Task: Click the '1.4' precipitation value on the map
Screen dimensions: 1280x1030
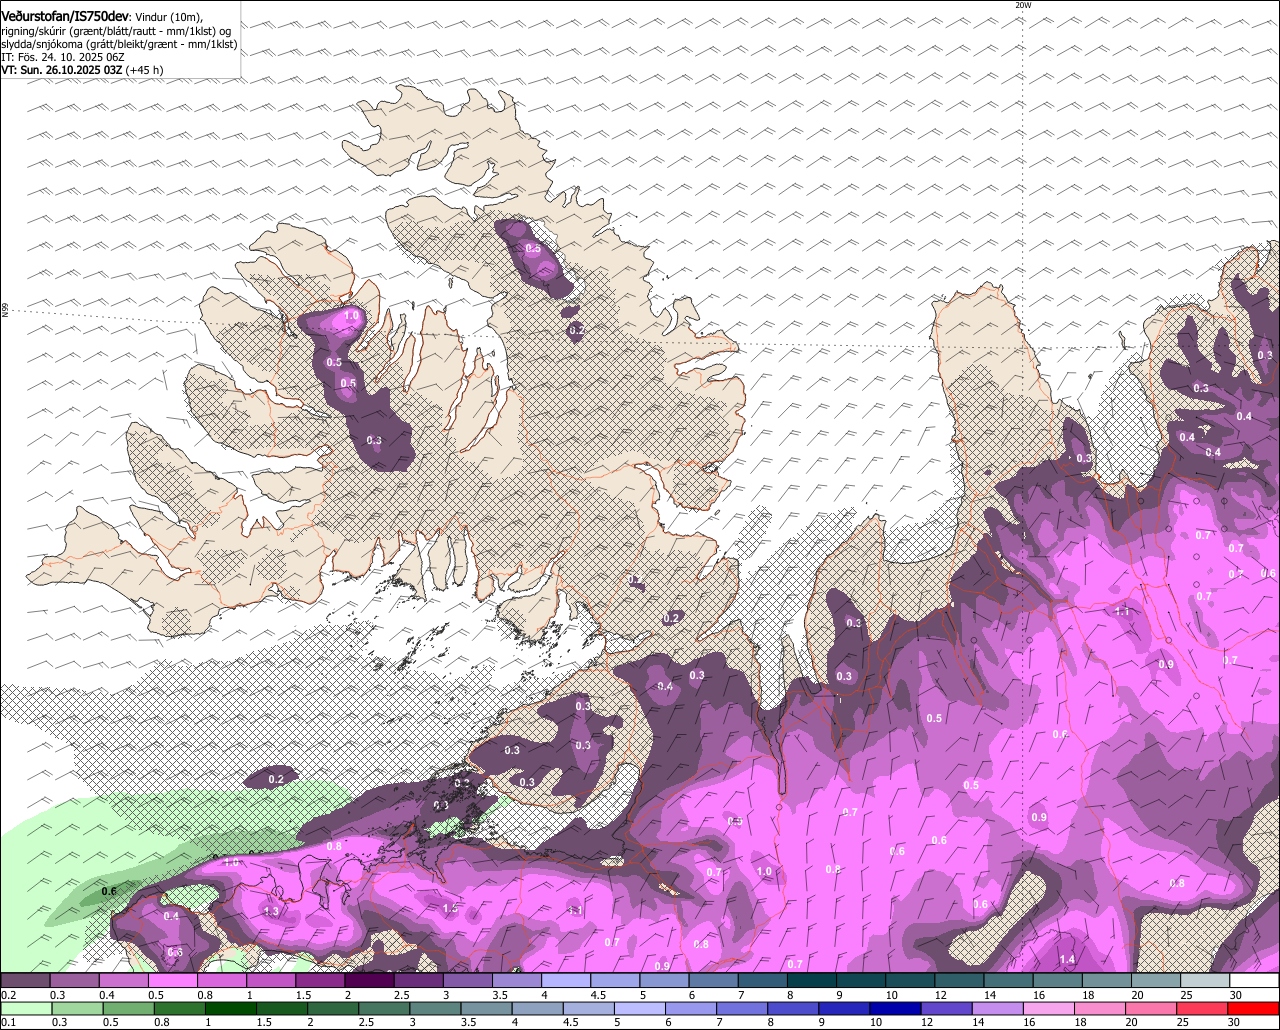Action: click(1067, 959)
